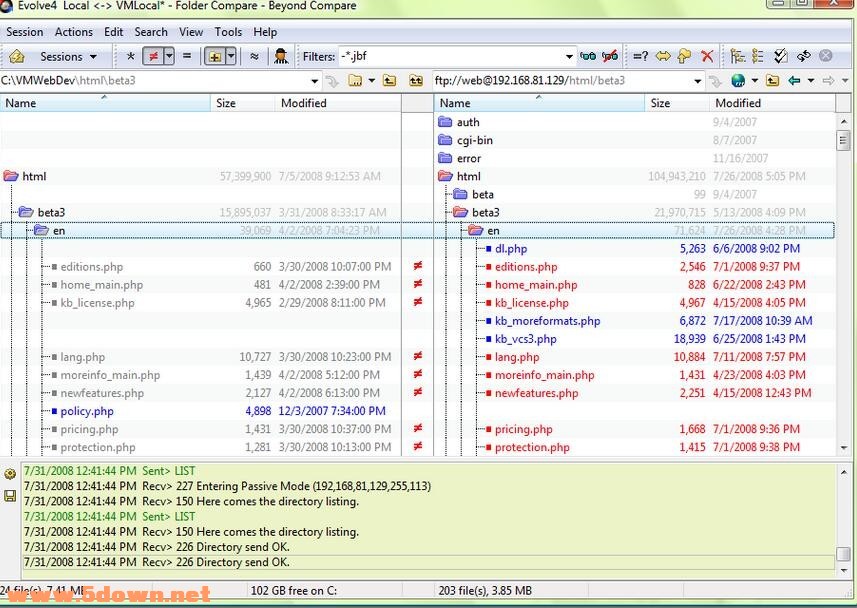Open the Sessions dropdown button
Screen dimensions: 857x608
[x=68, y=56]
